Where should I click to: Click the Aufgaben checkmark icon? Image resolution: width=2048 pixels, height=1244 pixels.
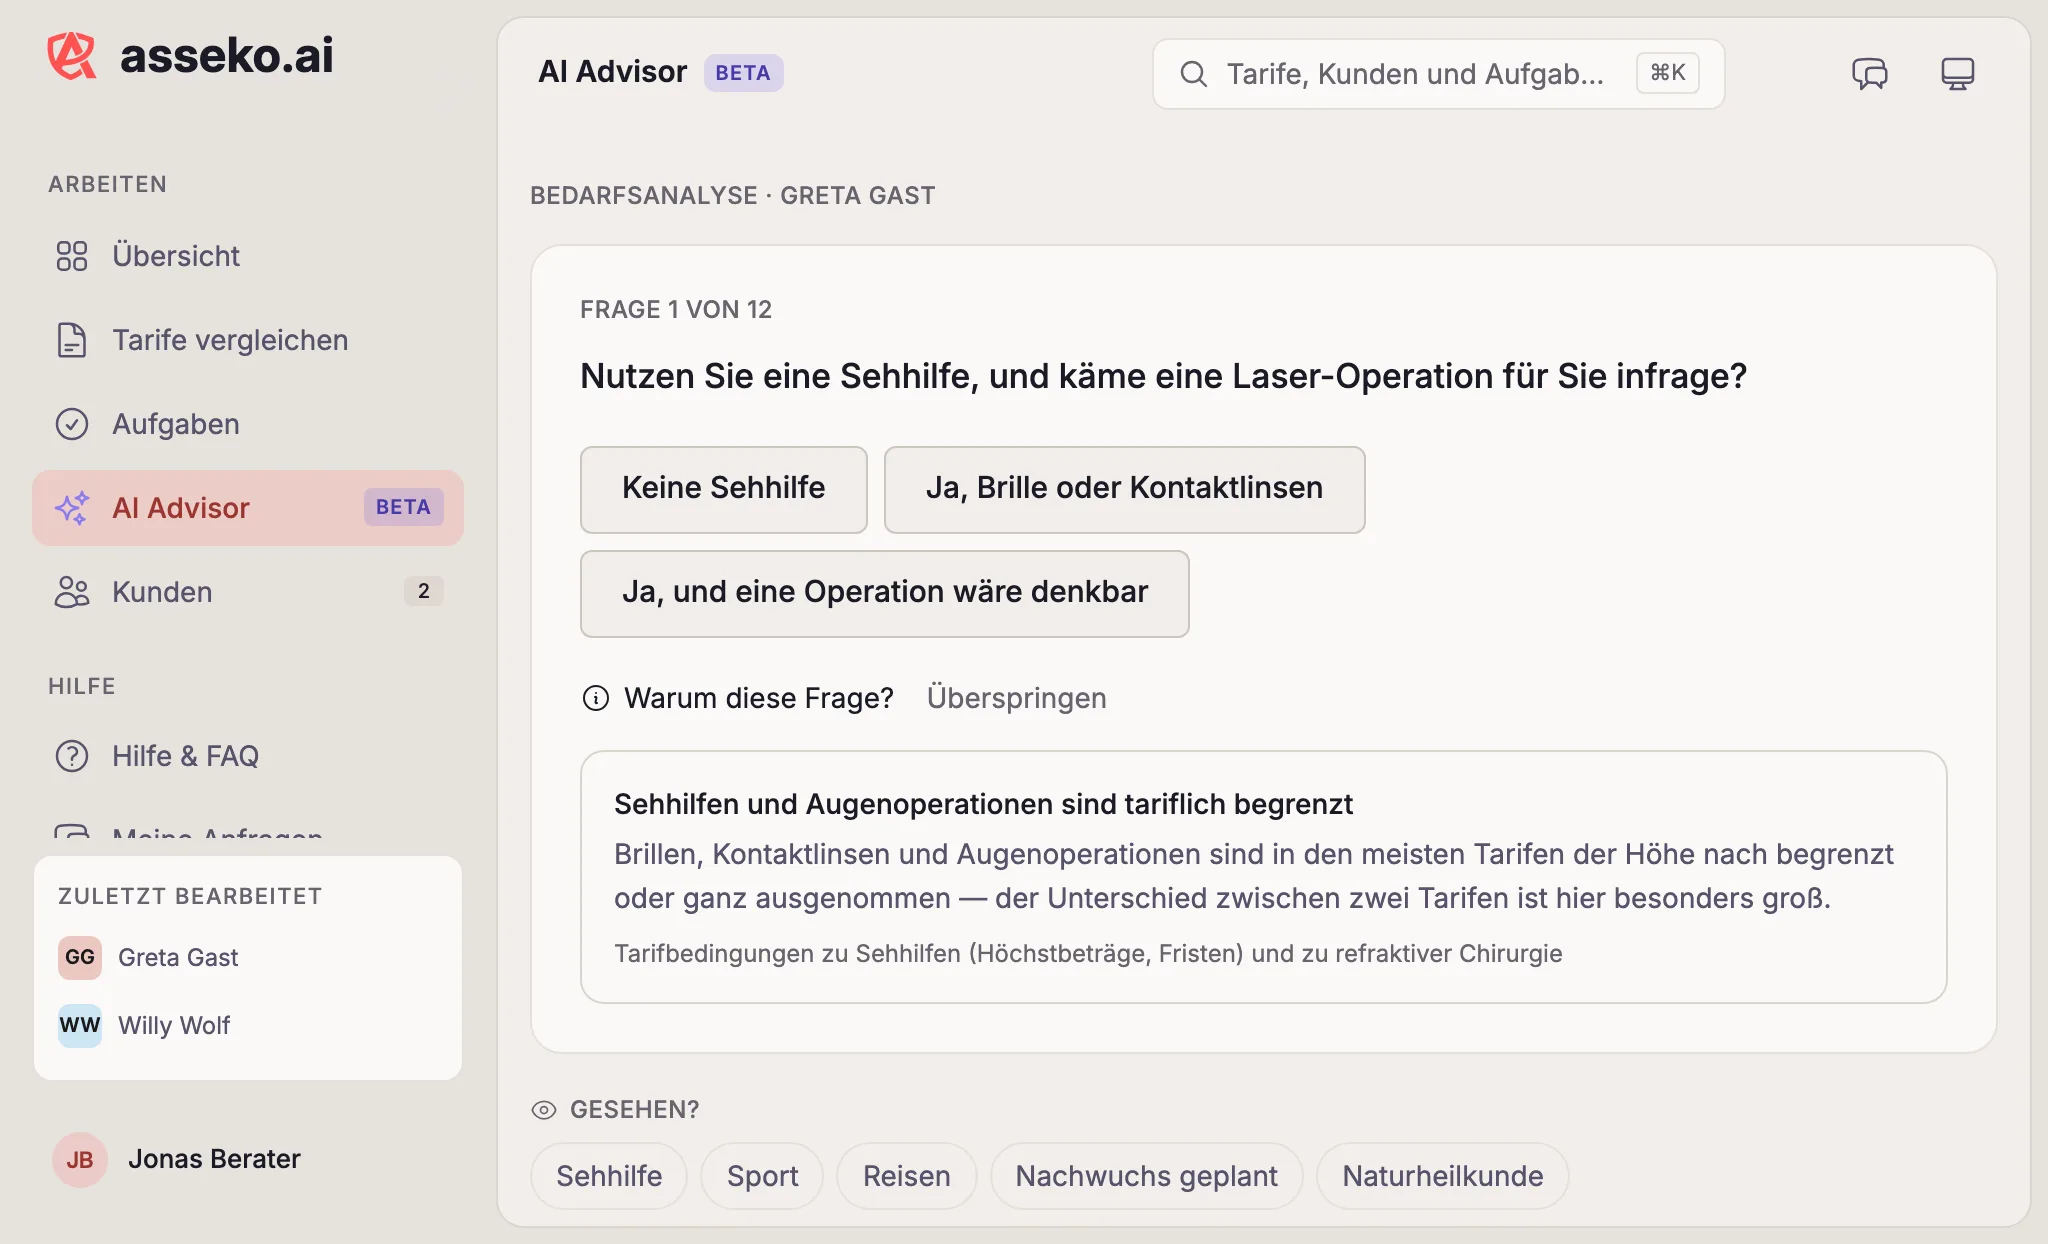[x=72, y=424]
